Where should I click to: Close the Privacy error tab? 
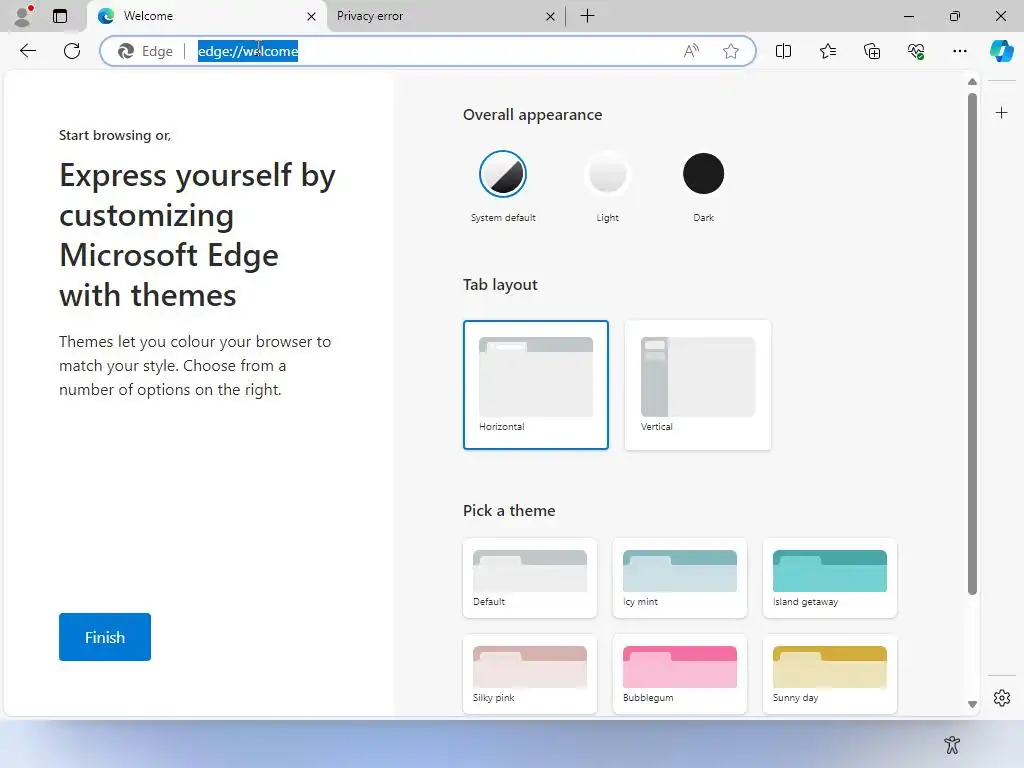pos(551,16)
